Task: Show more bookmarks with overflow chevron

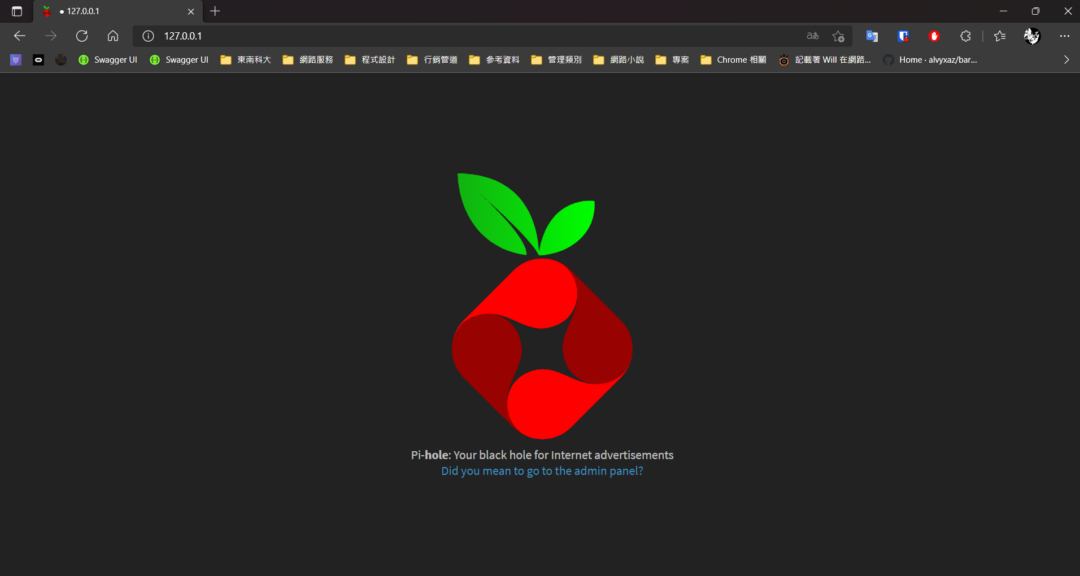Action: click(1066, 60)
